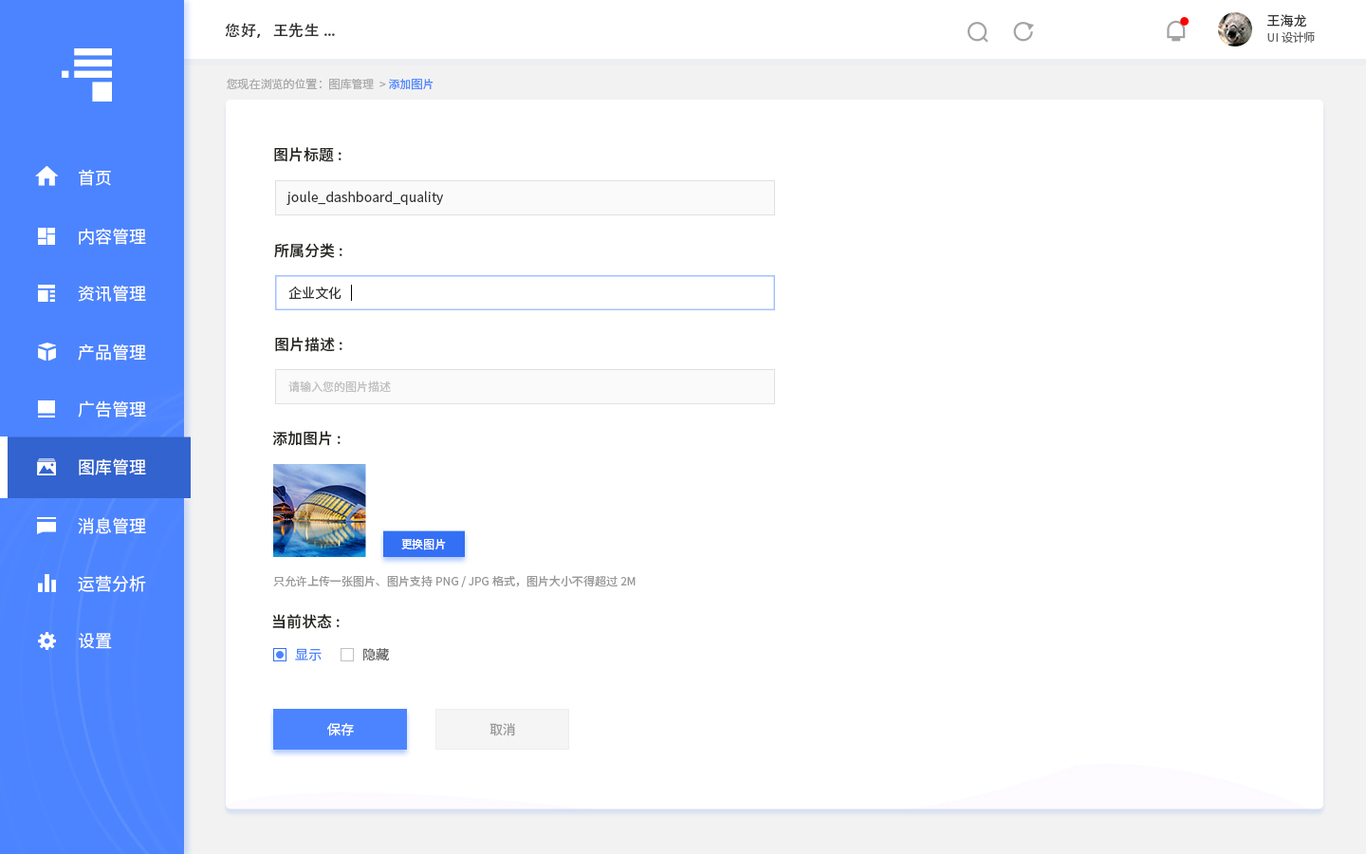The image size is (1366, 854).
Task: Select 图库管理 in the sidebar
Action: pos(99,467)
